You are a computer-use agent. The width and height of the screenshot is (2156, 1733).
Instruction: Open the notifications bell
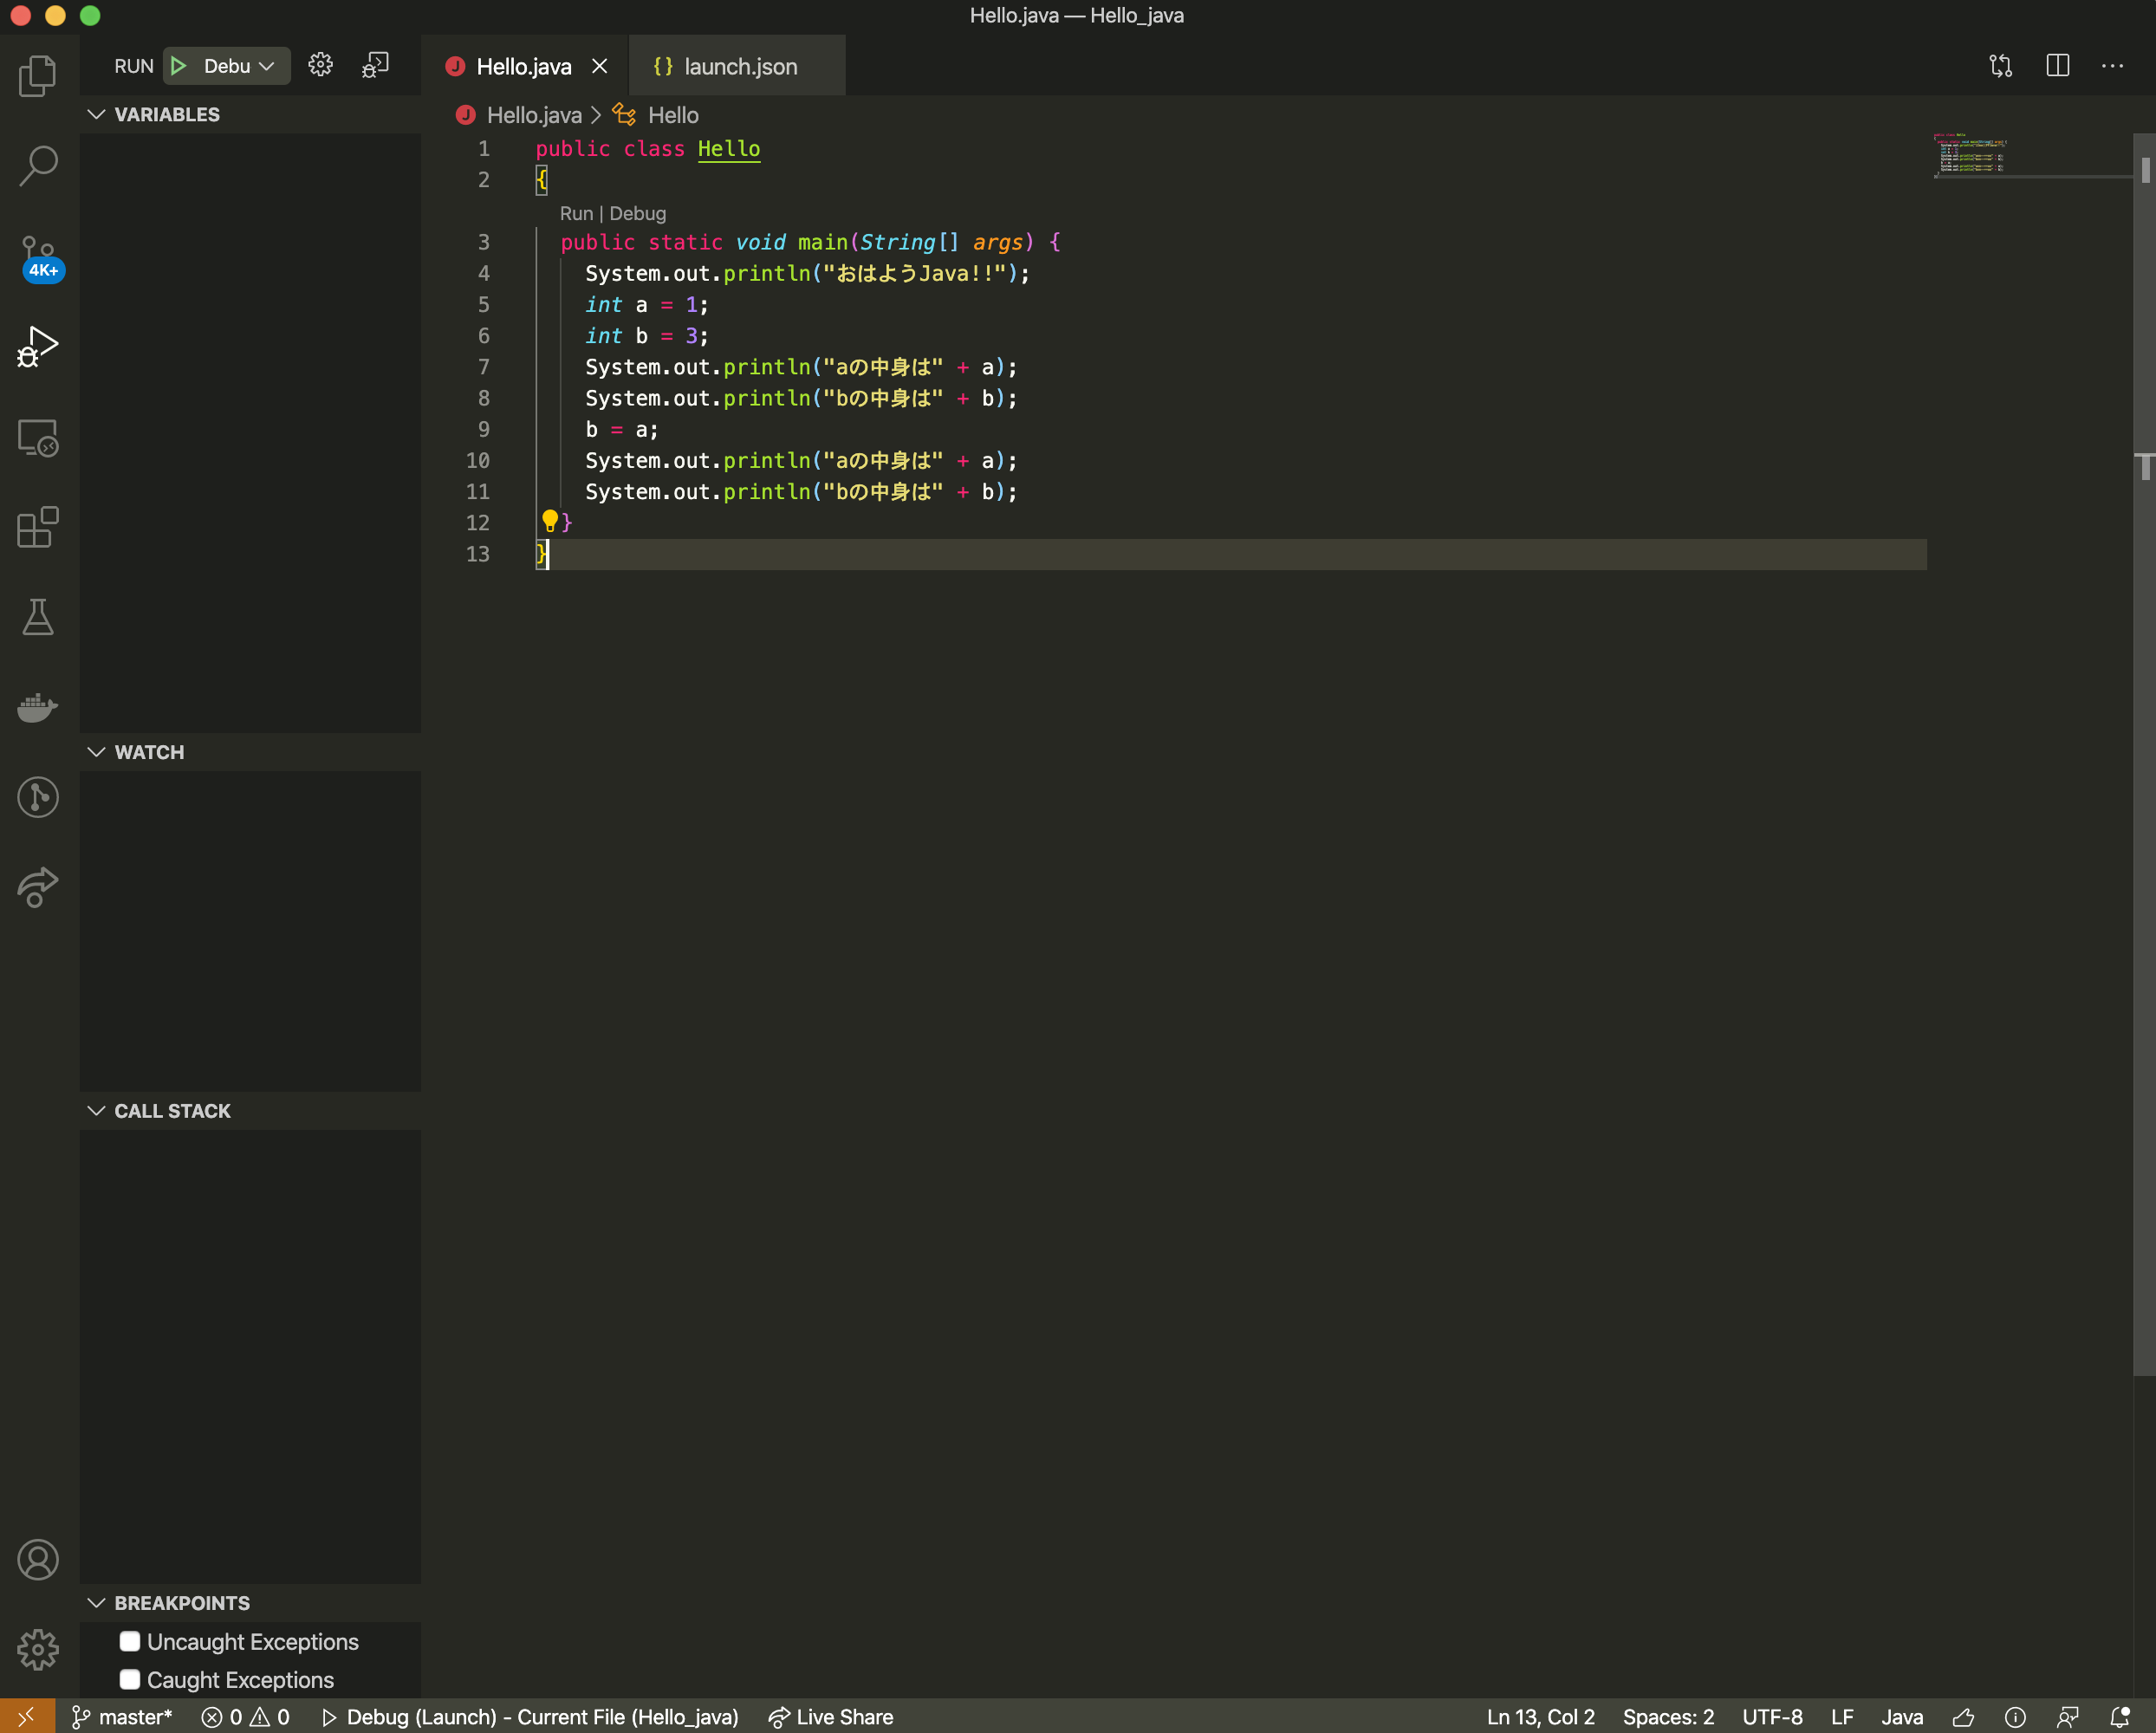click(x=2119, y=1716)
